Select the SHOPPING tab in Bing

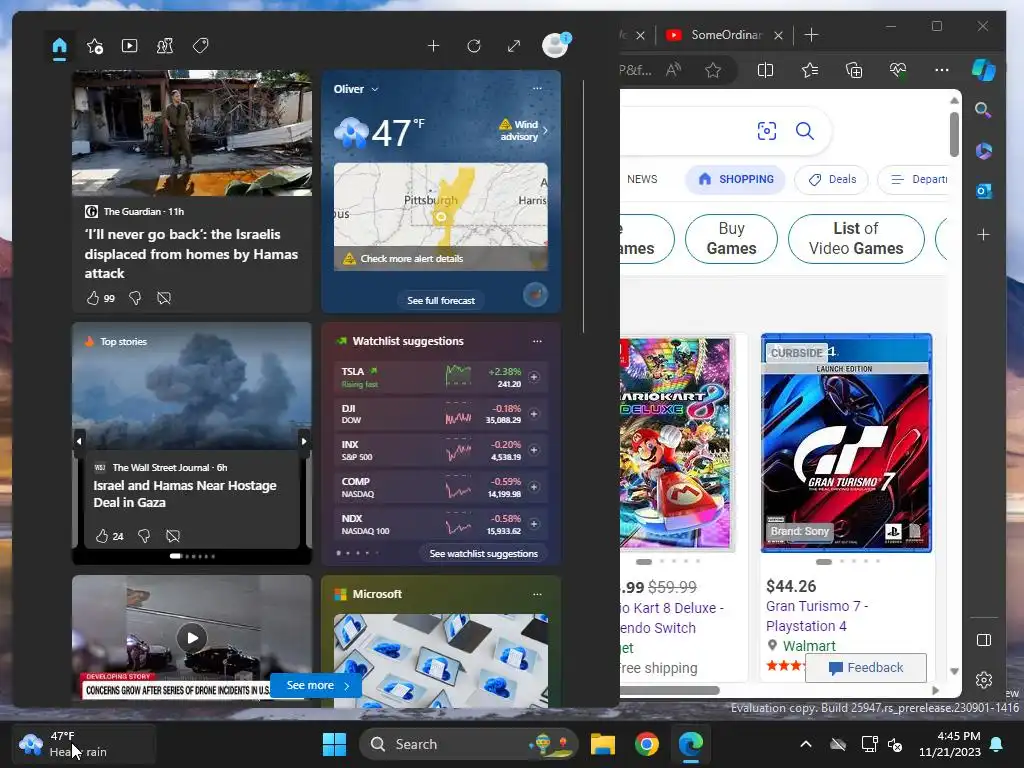pyautogui.click(x=735, y=179)
